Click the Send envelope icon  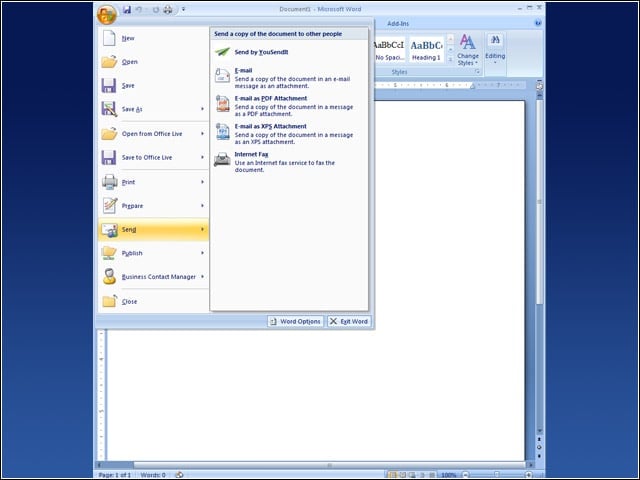click(109, 230)
